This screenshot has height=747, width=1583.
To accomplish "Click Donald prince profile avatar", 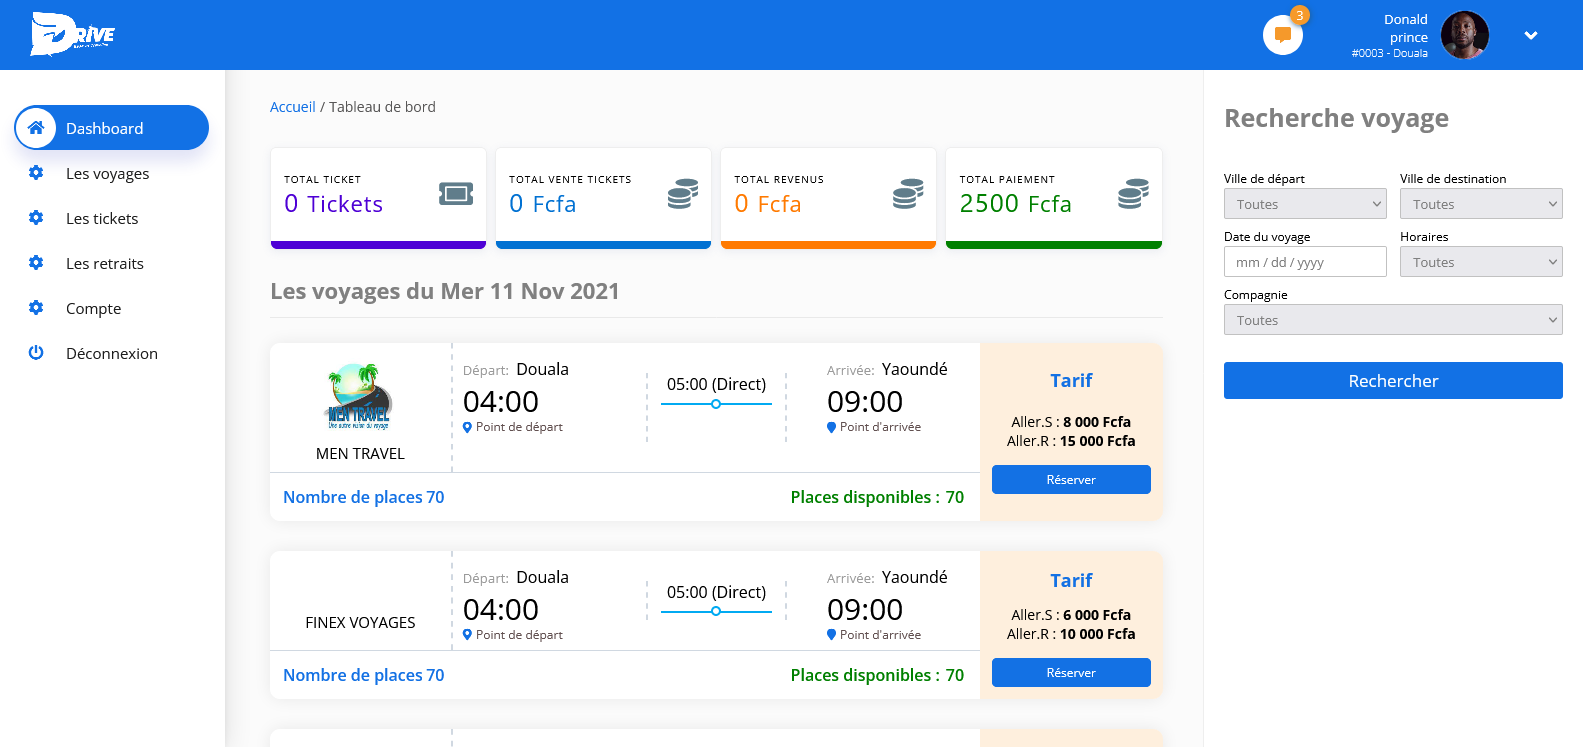I will click(1465, 35).
